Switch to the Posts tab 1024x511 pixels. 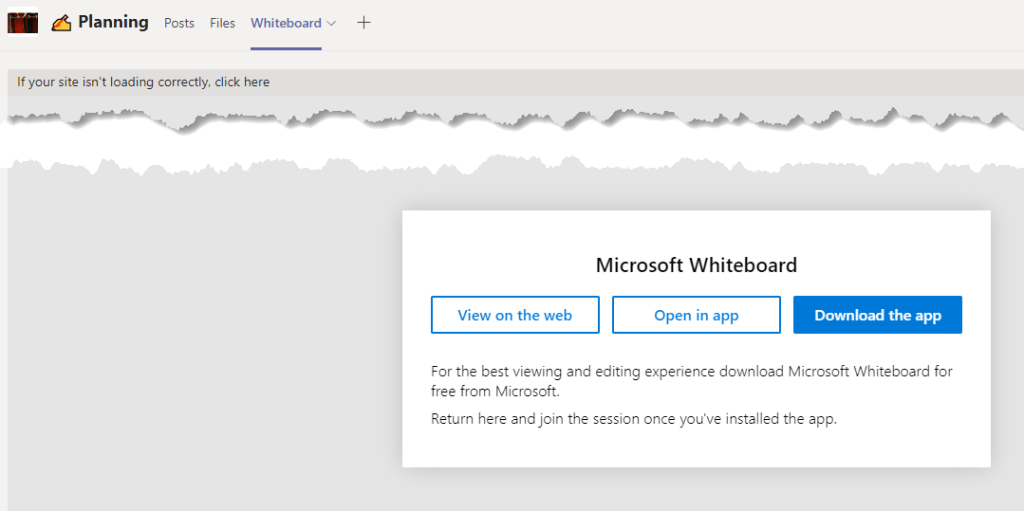click(179, 23)
